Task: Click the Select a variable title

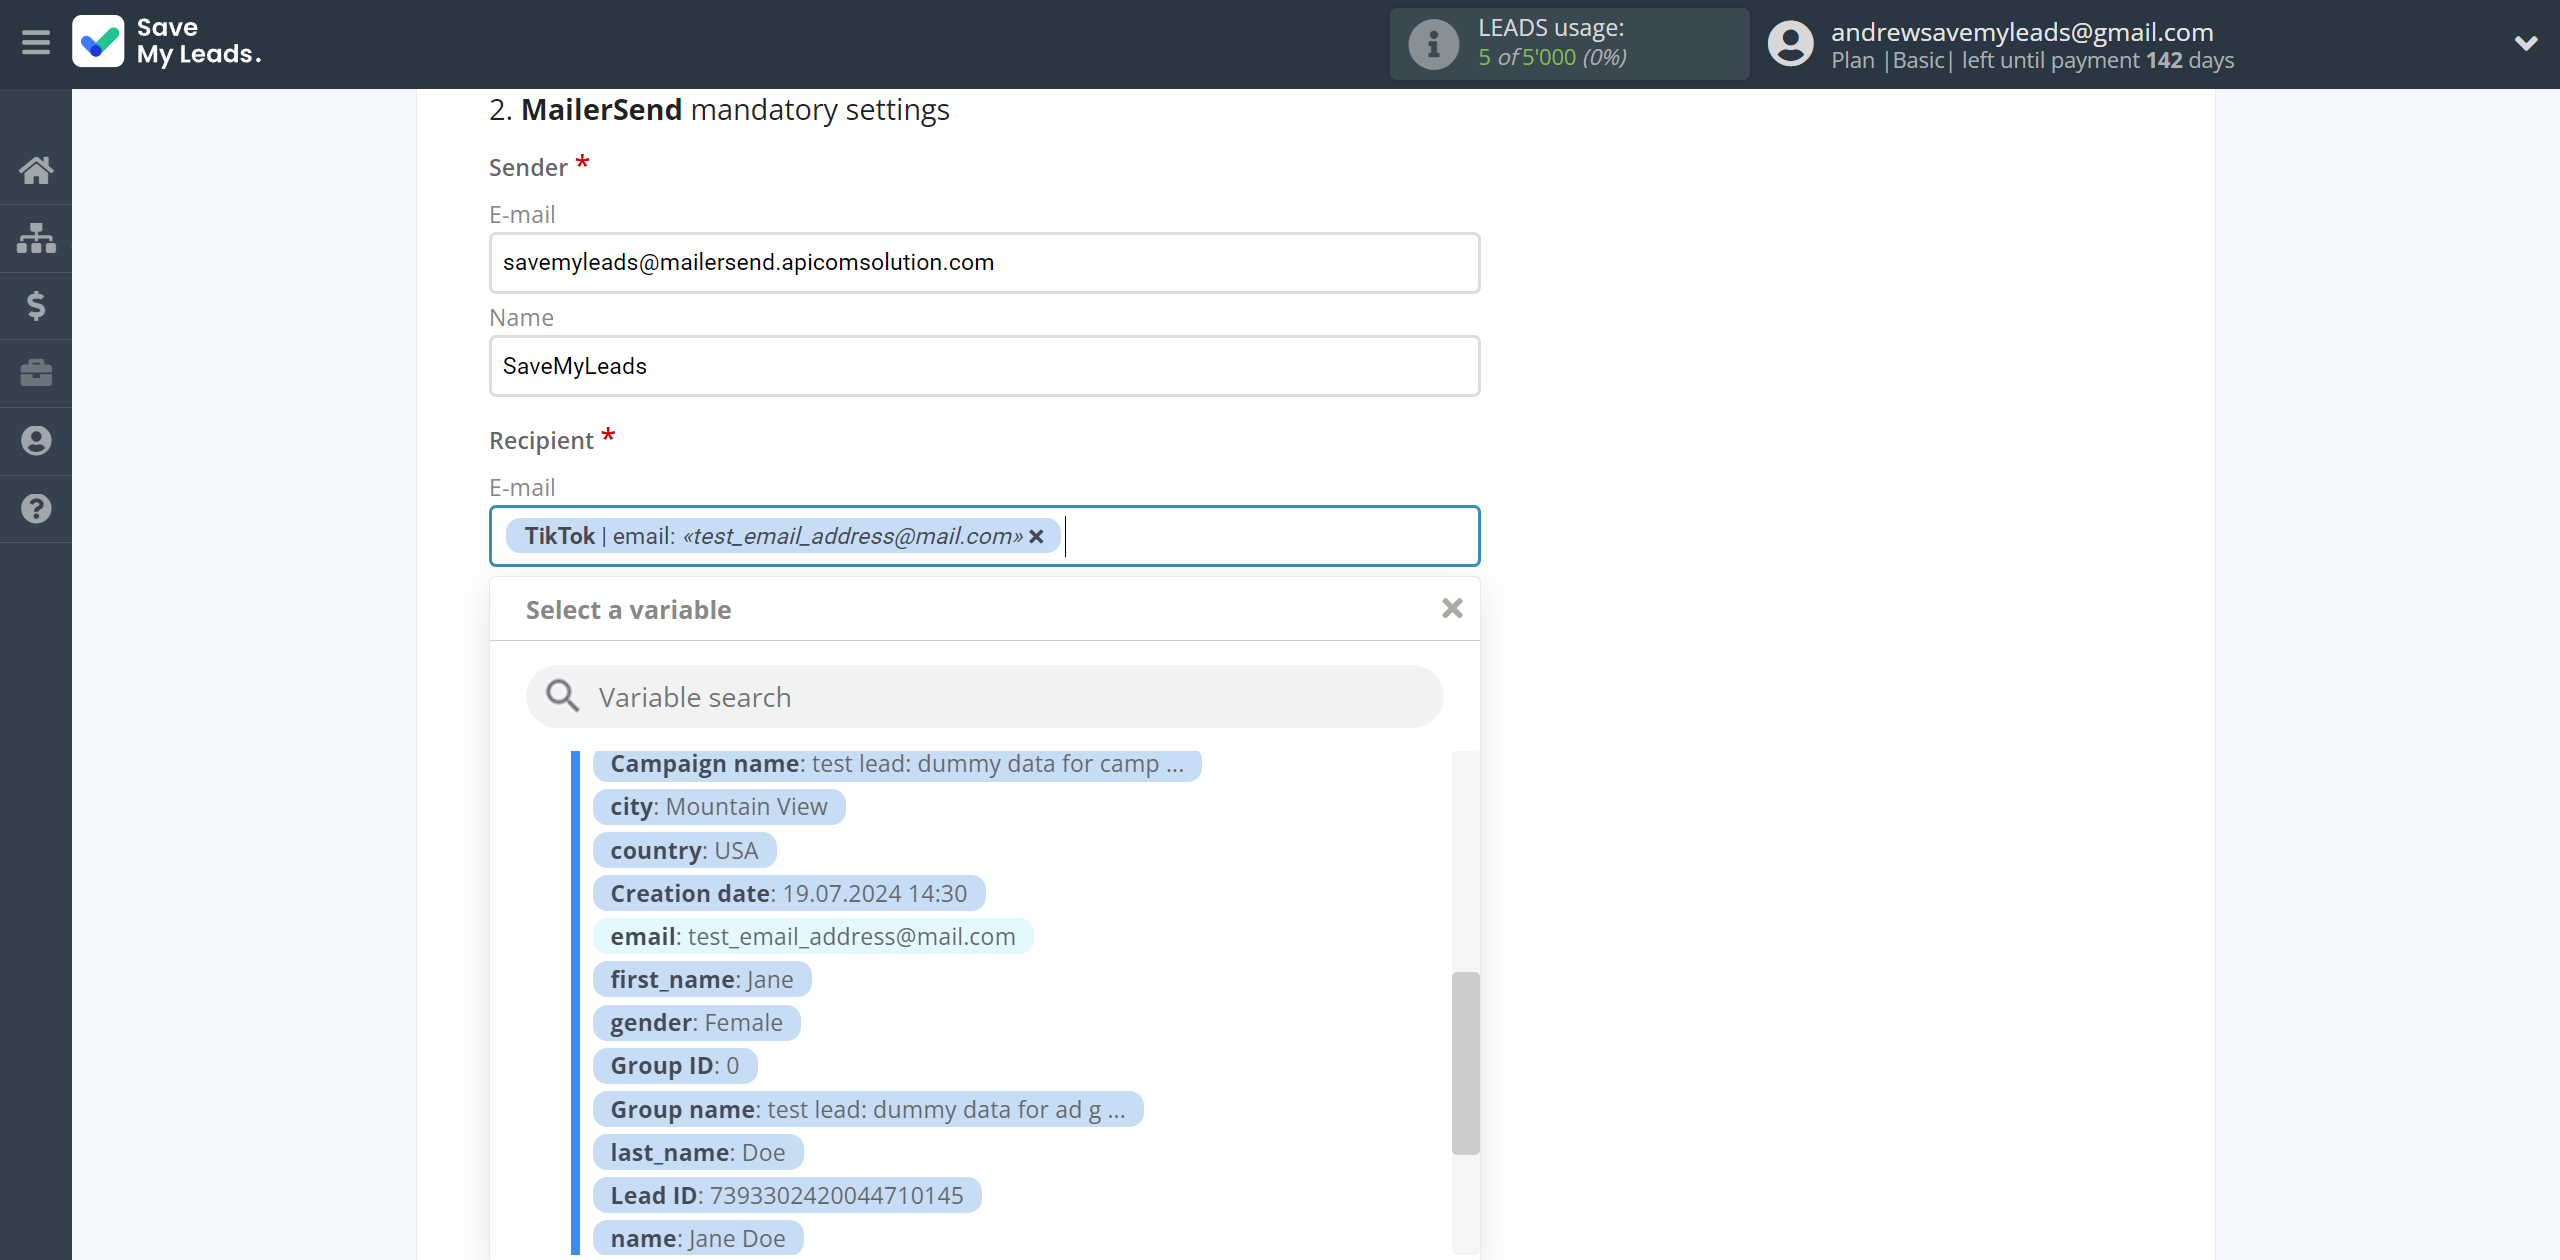Action: coord(628,610)
